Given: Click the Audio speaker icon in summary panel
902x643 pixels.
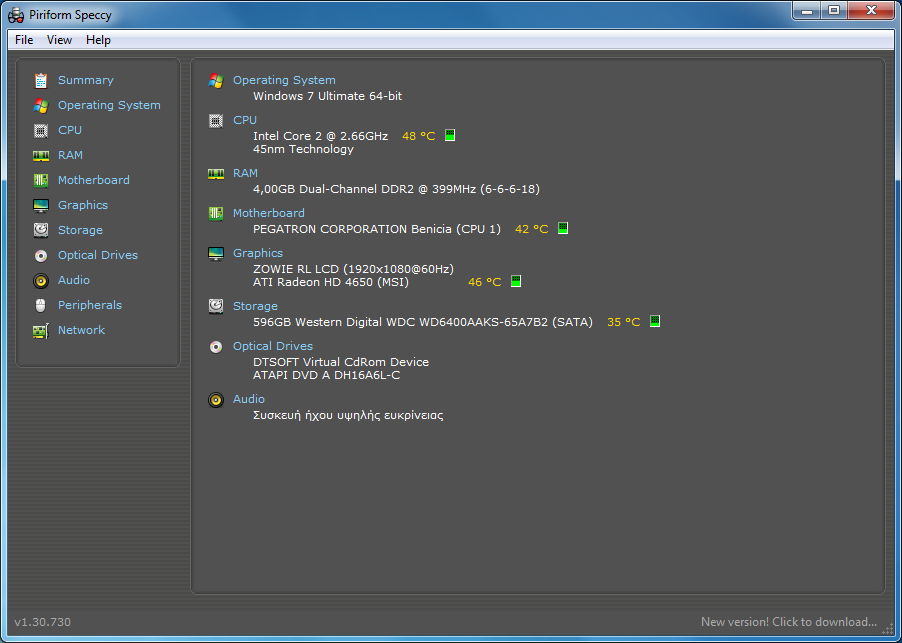Looking at the screenshot, I should click(x=216, y=400).
